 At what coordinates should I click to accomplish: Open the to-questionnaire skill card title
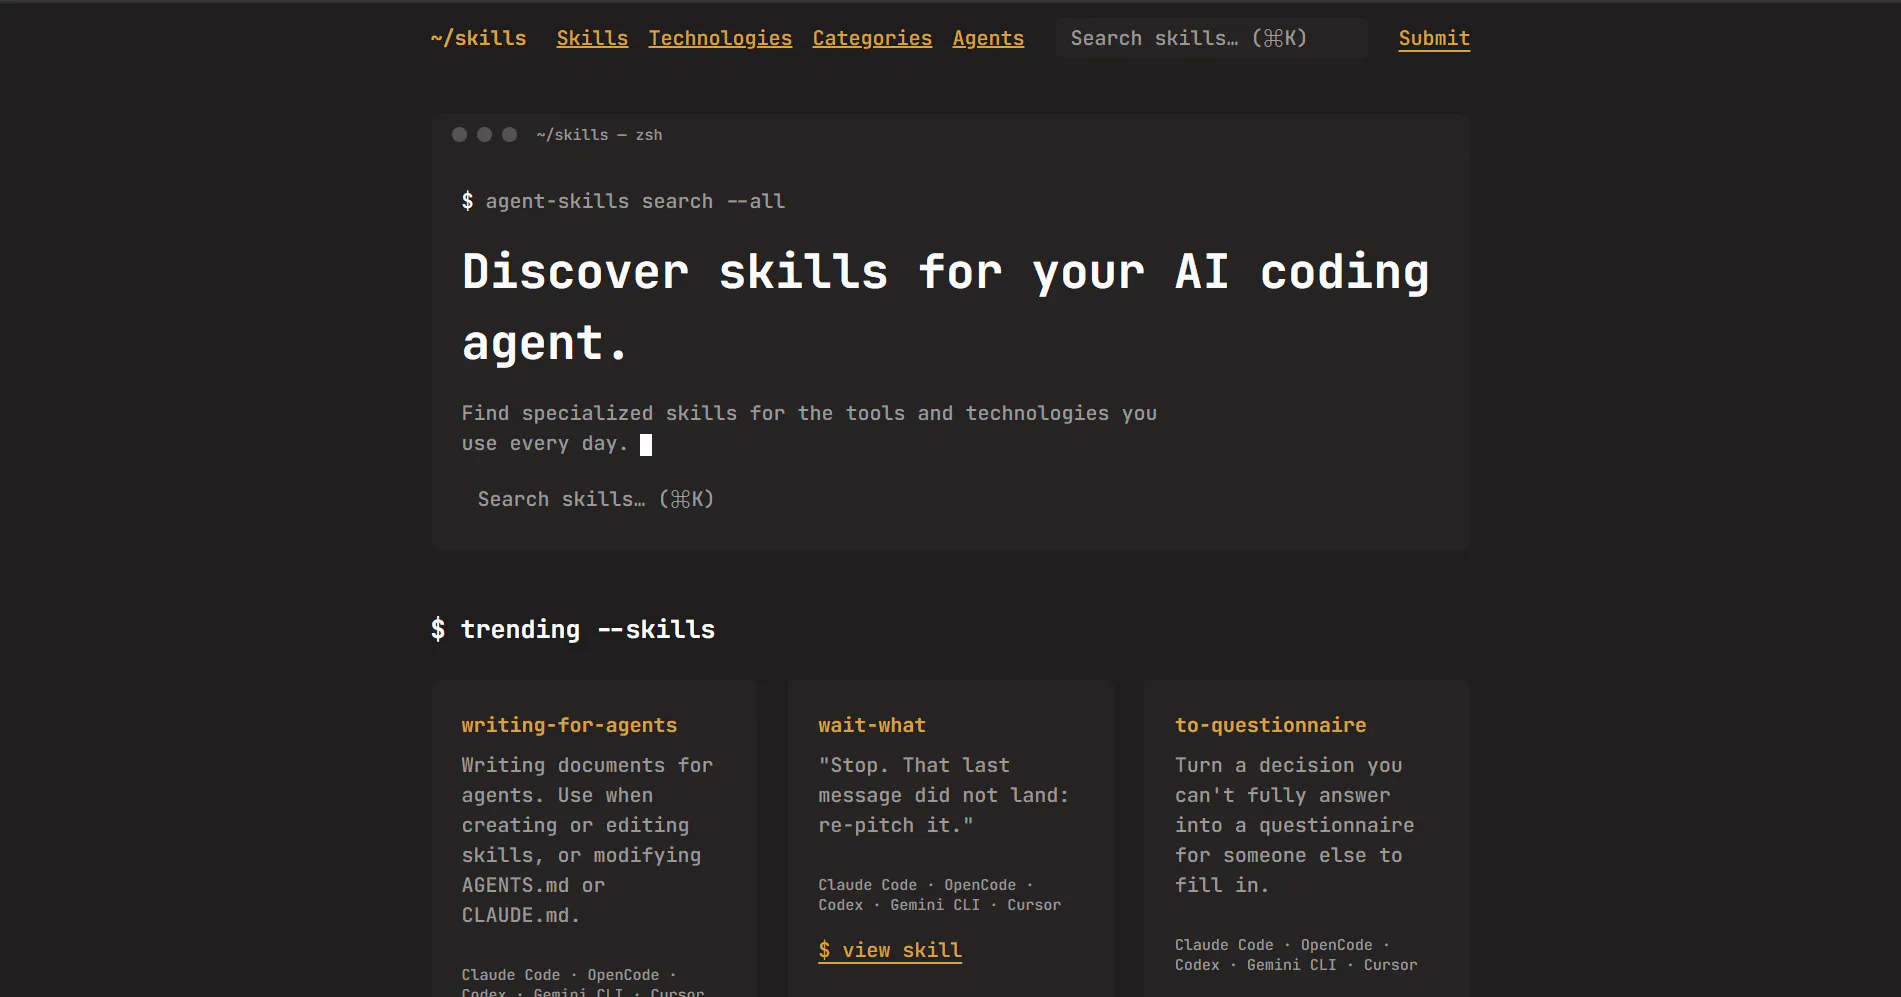tap(1270, 725)
